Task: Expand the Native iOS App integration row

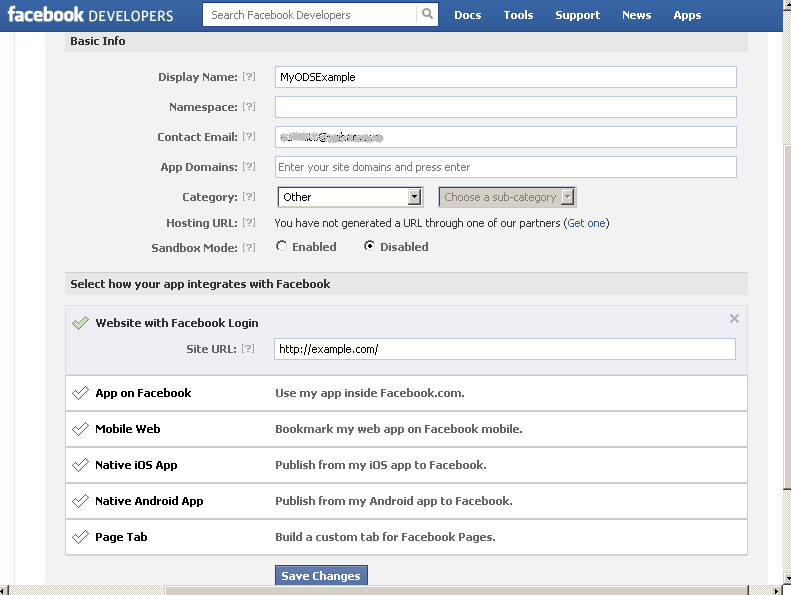Action: click(x=136, y=465)
